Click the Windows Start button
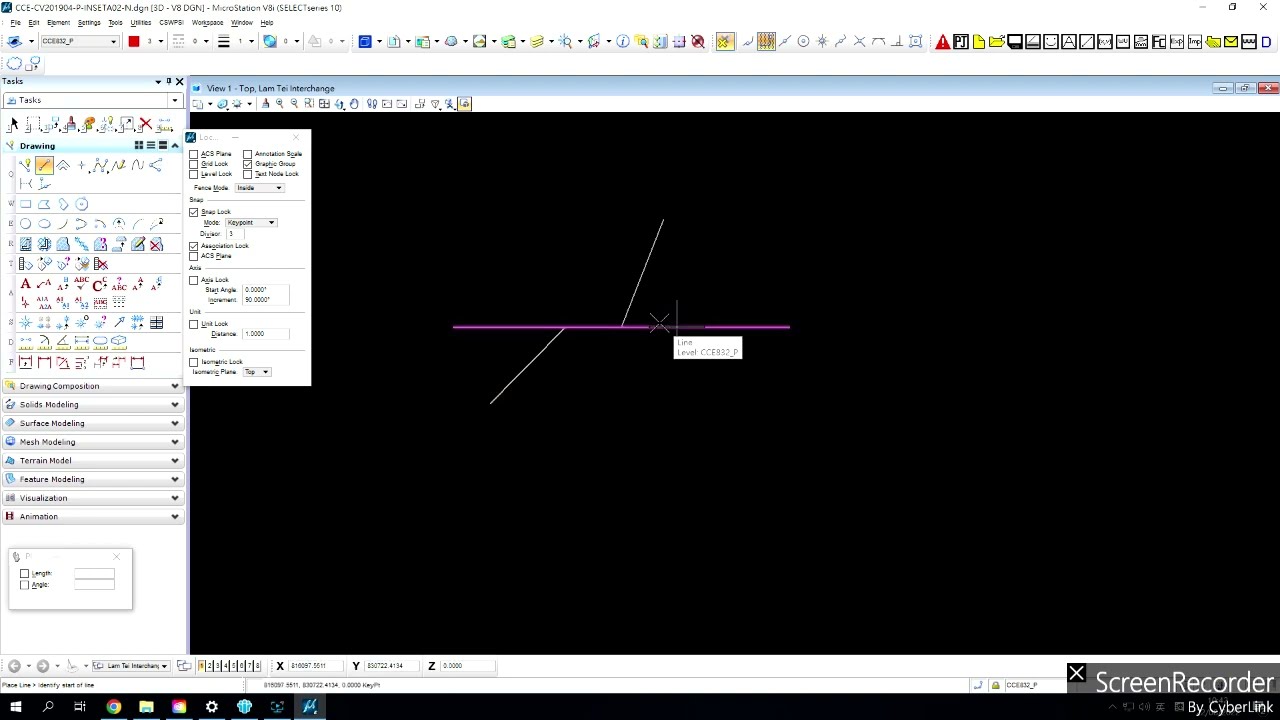Screen dimensions: 1280x720 [x=16, y=707]
